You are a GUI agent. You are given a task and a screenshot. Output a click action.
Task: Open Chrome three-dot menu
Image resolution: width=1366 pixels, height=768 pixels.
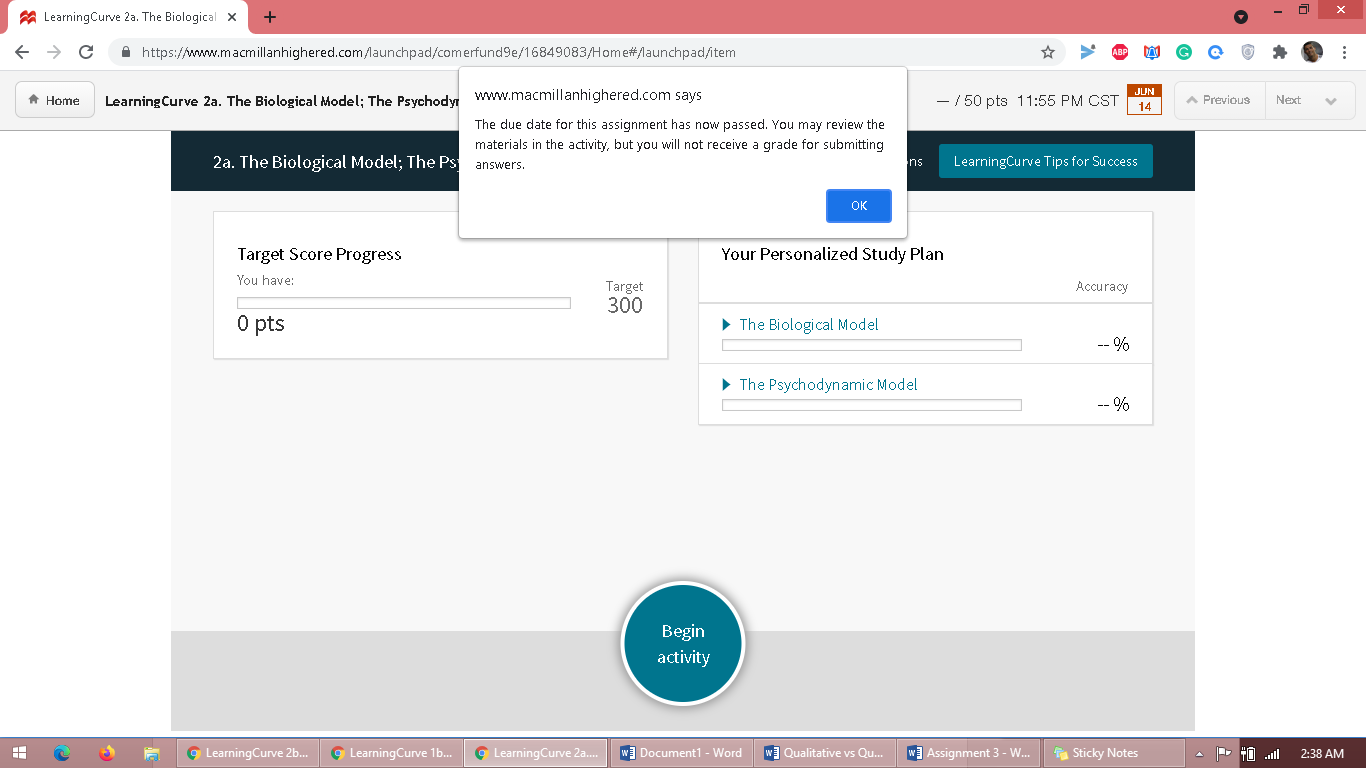click(1344, 53)
